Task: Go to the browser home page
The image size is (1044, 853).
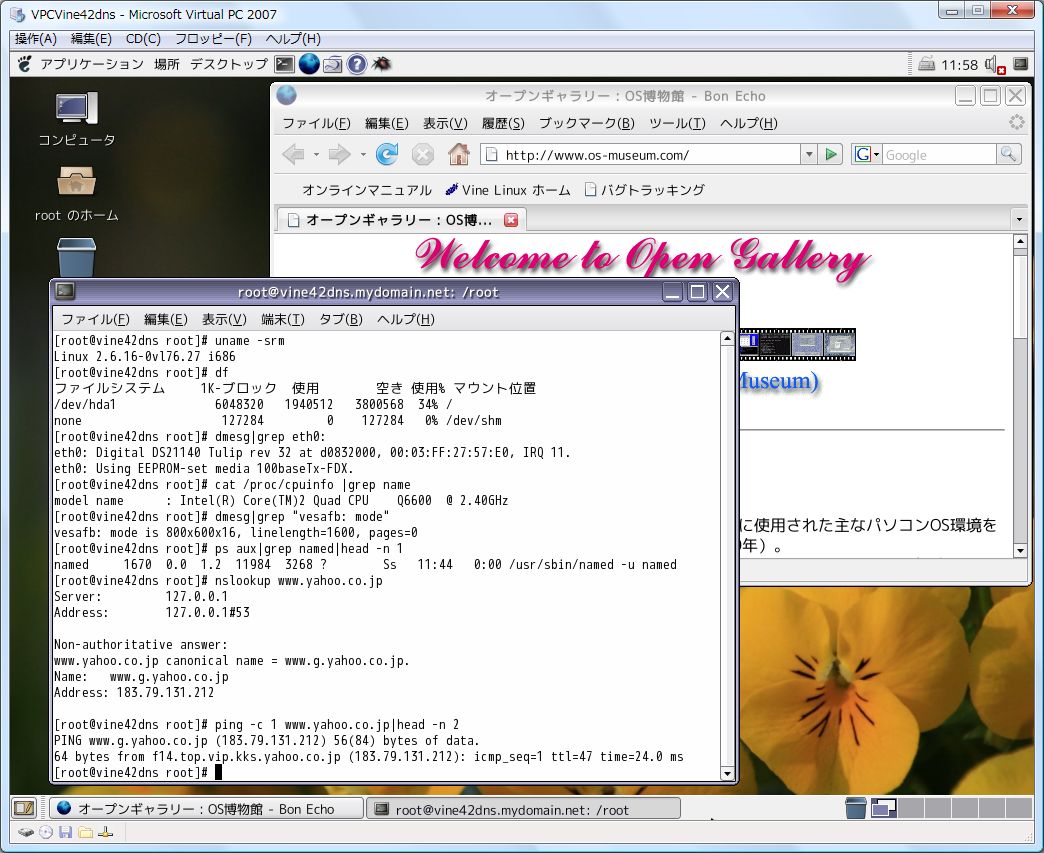Action: (458, 154)
